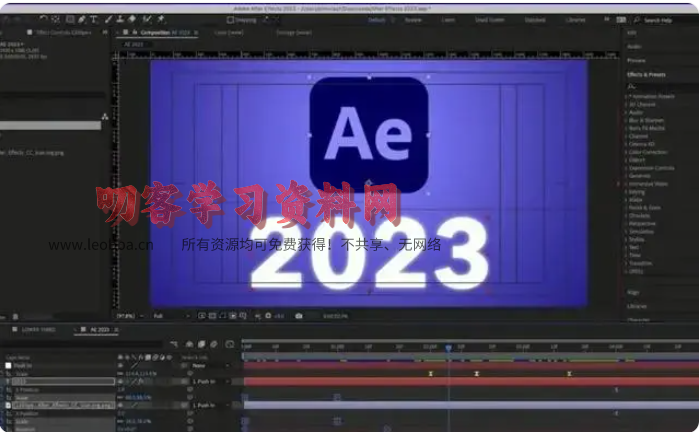Click the frame blending icon in timeline header
Screen dimensions: 699x432
click(x=201, y=344)
